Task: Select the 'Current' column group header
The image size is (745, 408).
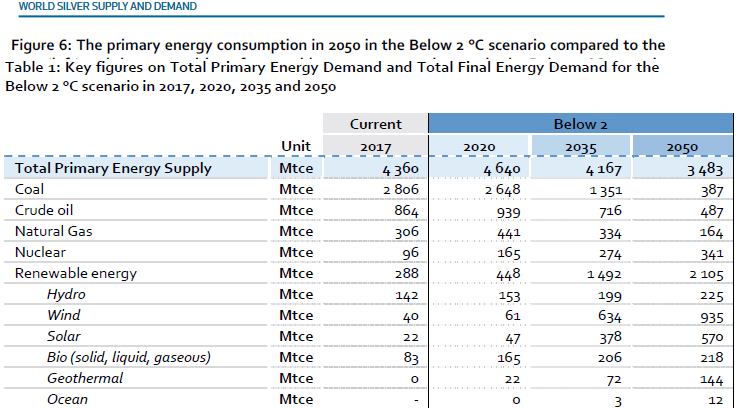Action: (375, 125)
